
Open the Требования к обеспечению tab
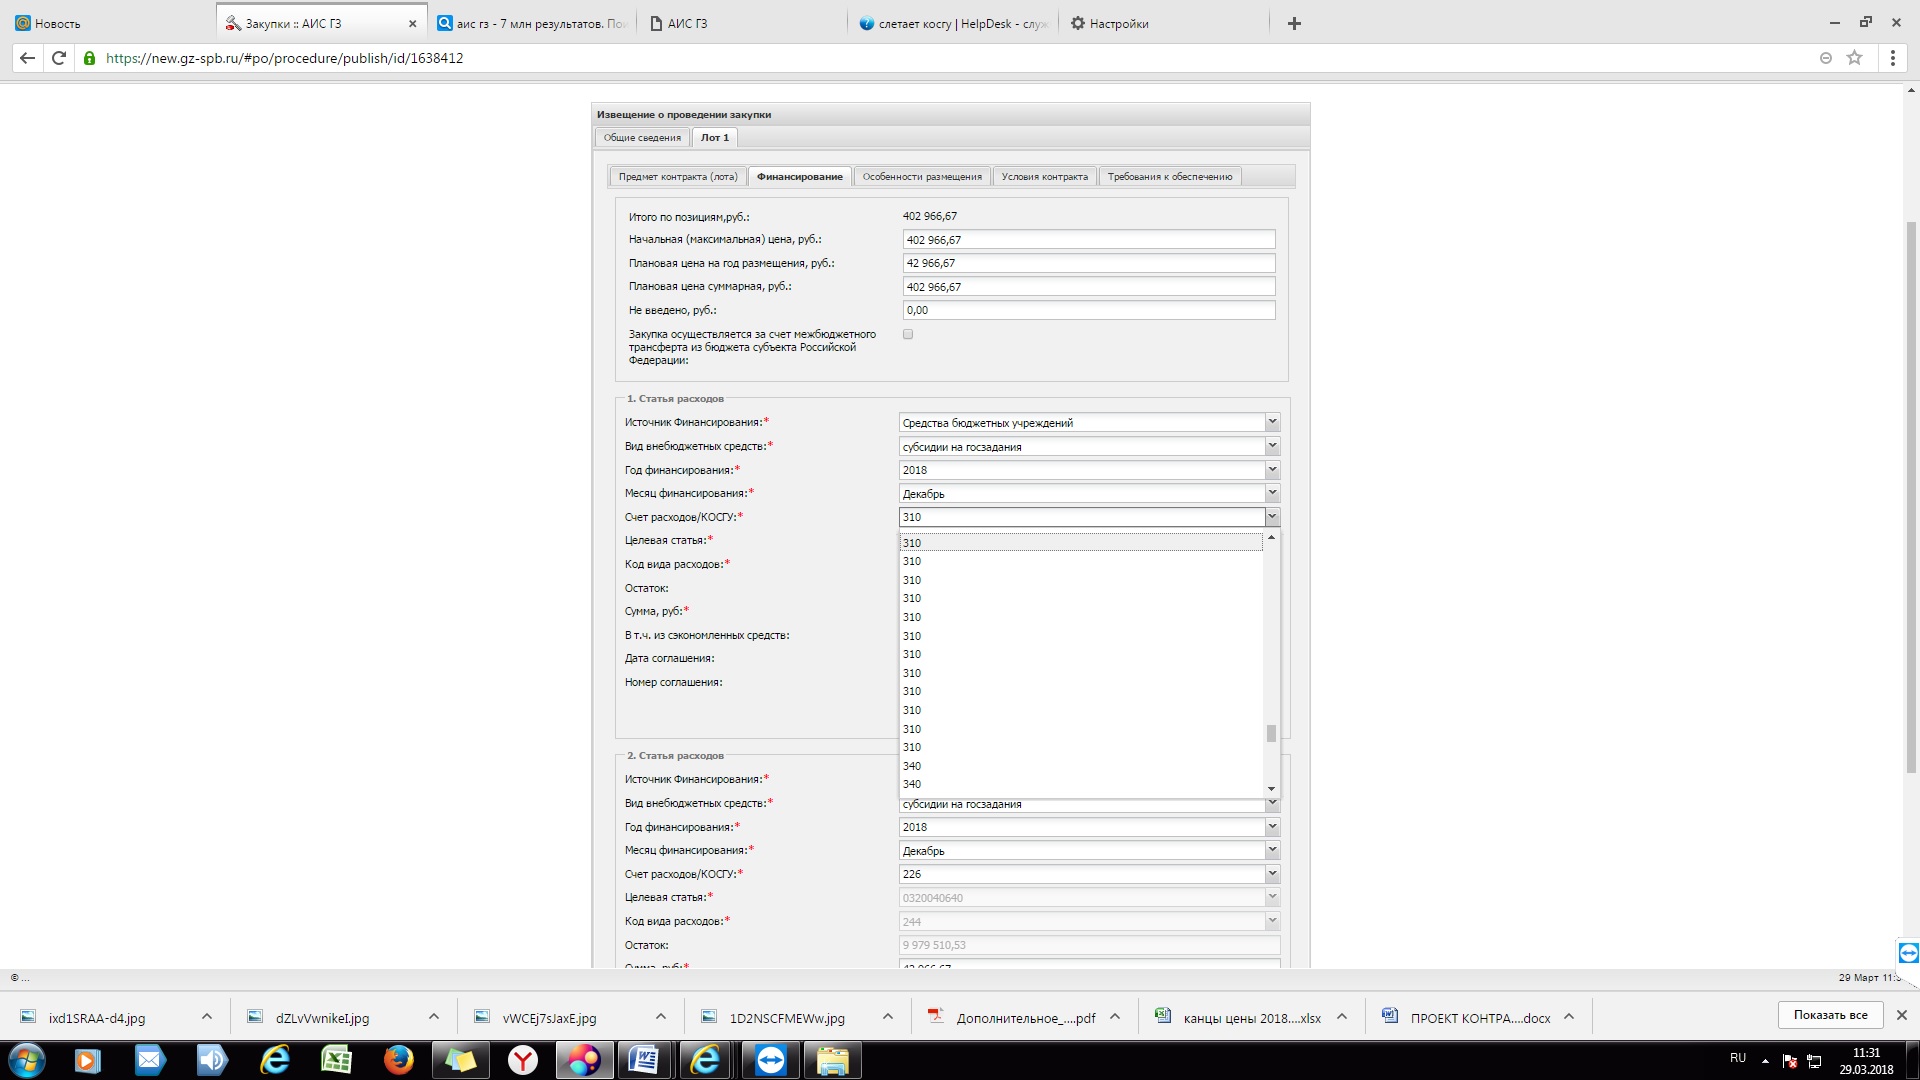[x=1169, y=177]
